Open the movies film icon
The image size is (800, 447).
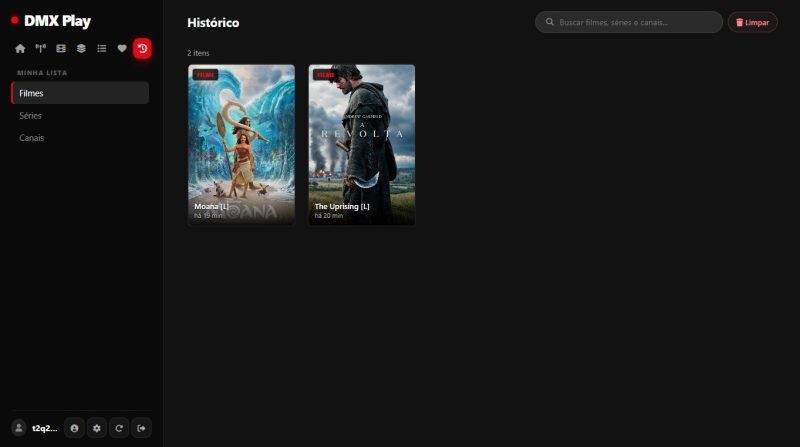61,48
